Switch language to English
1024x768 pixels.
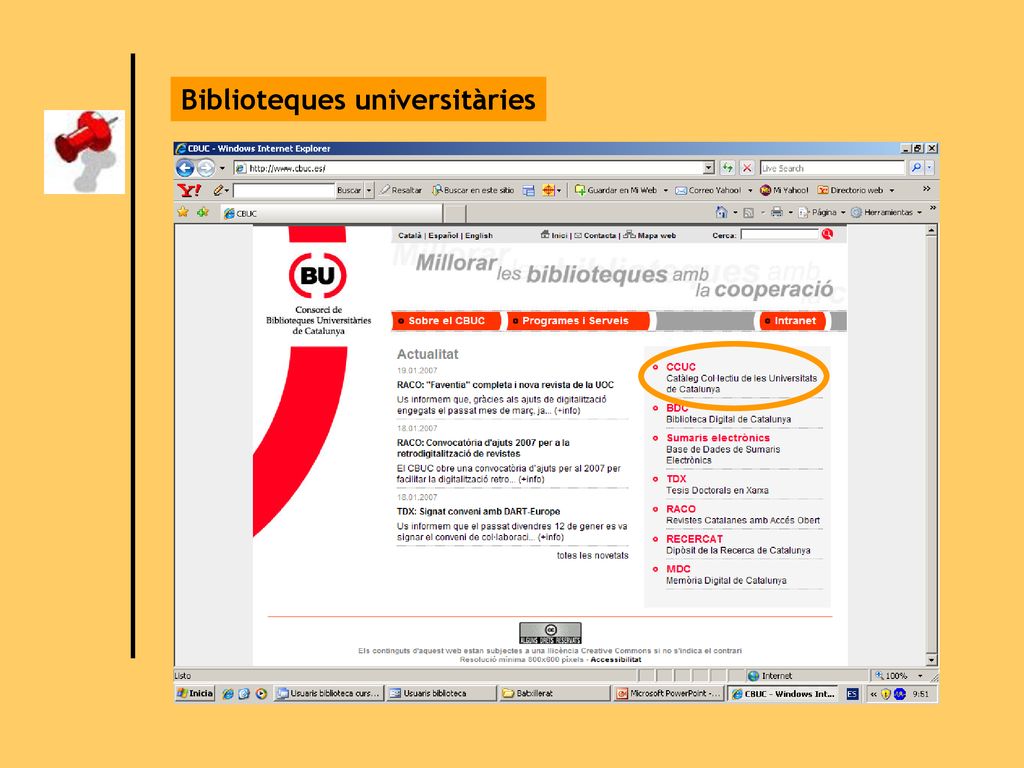click(x=479, y=235)
